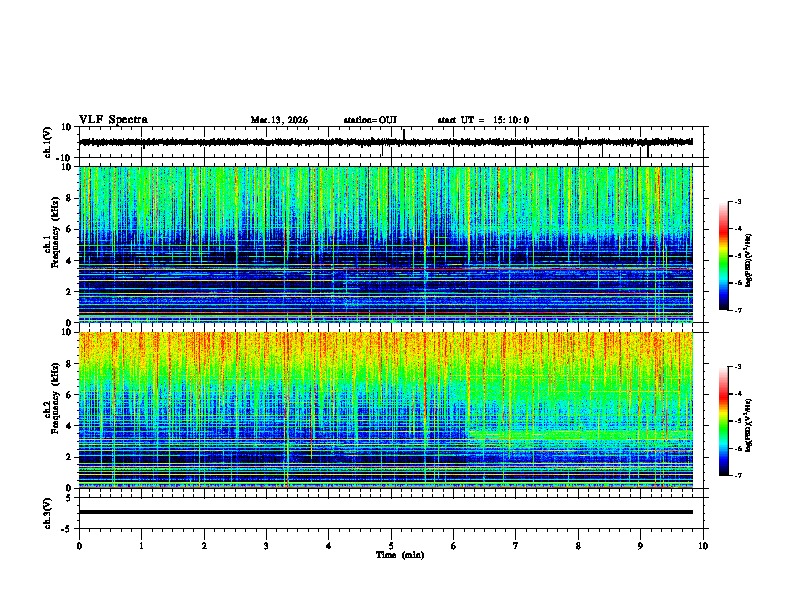
Task: Click the "ch.3(V)" axis label
Action: [x=48, y=513]
